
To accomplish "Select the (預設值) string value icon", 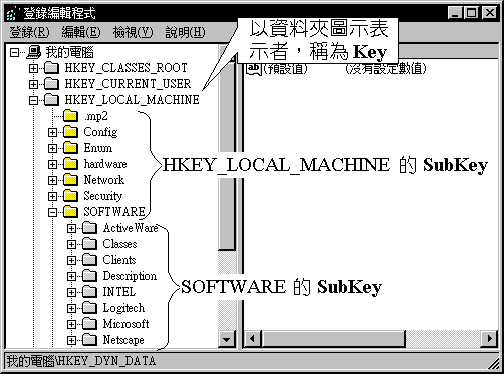I will click(x=253, y=69).
